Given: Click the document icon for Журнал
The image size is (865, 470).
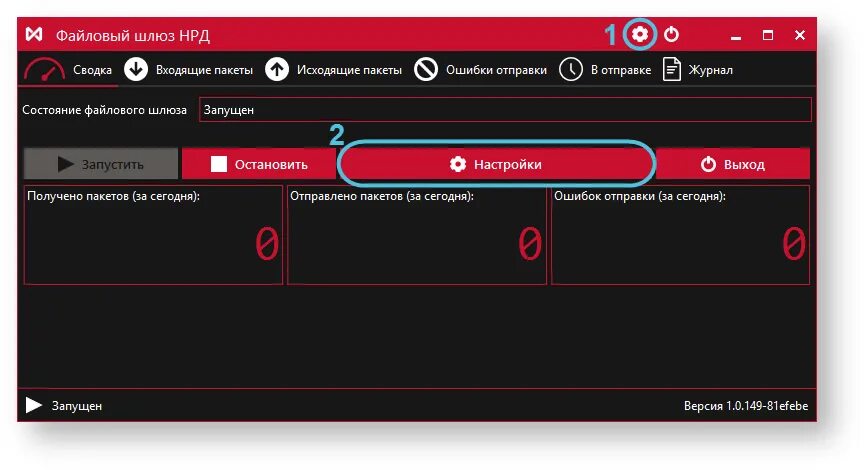Looking at the screenshot, I should [x=671, y=70].
